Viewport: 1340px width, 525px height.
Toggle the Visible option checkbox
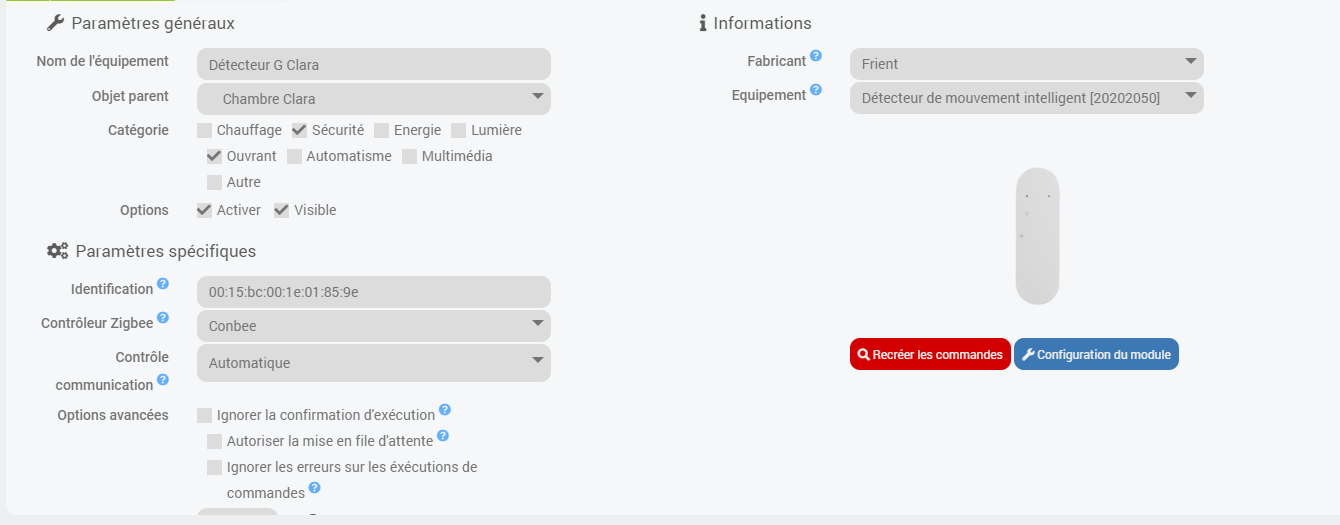pyautogui.click(x=282, y=210)
